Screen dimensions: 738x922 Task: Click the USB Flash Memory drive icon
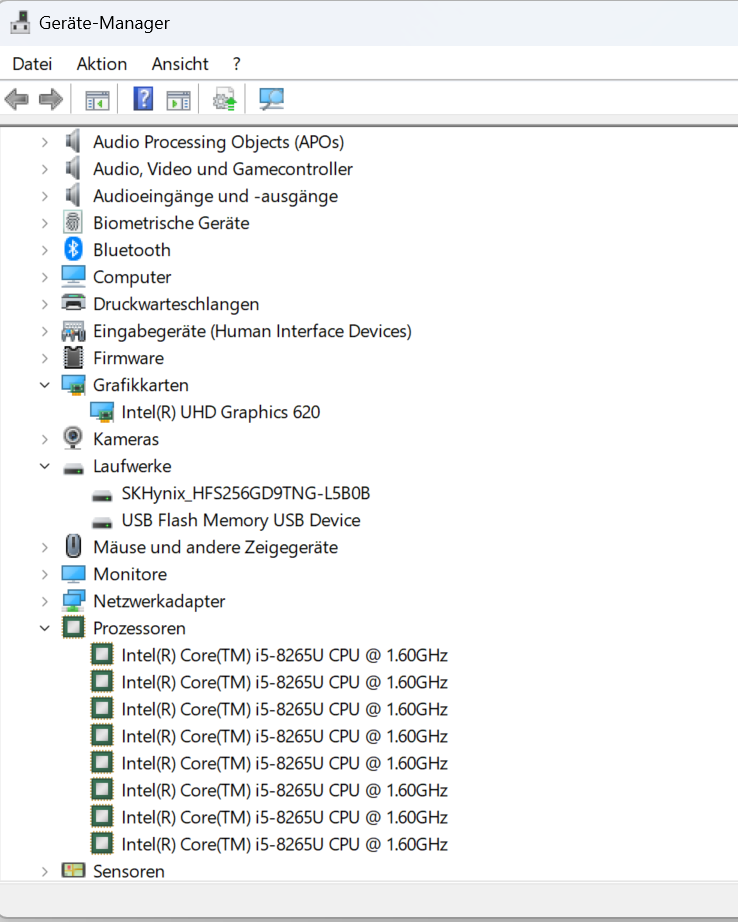[102, 523]
